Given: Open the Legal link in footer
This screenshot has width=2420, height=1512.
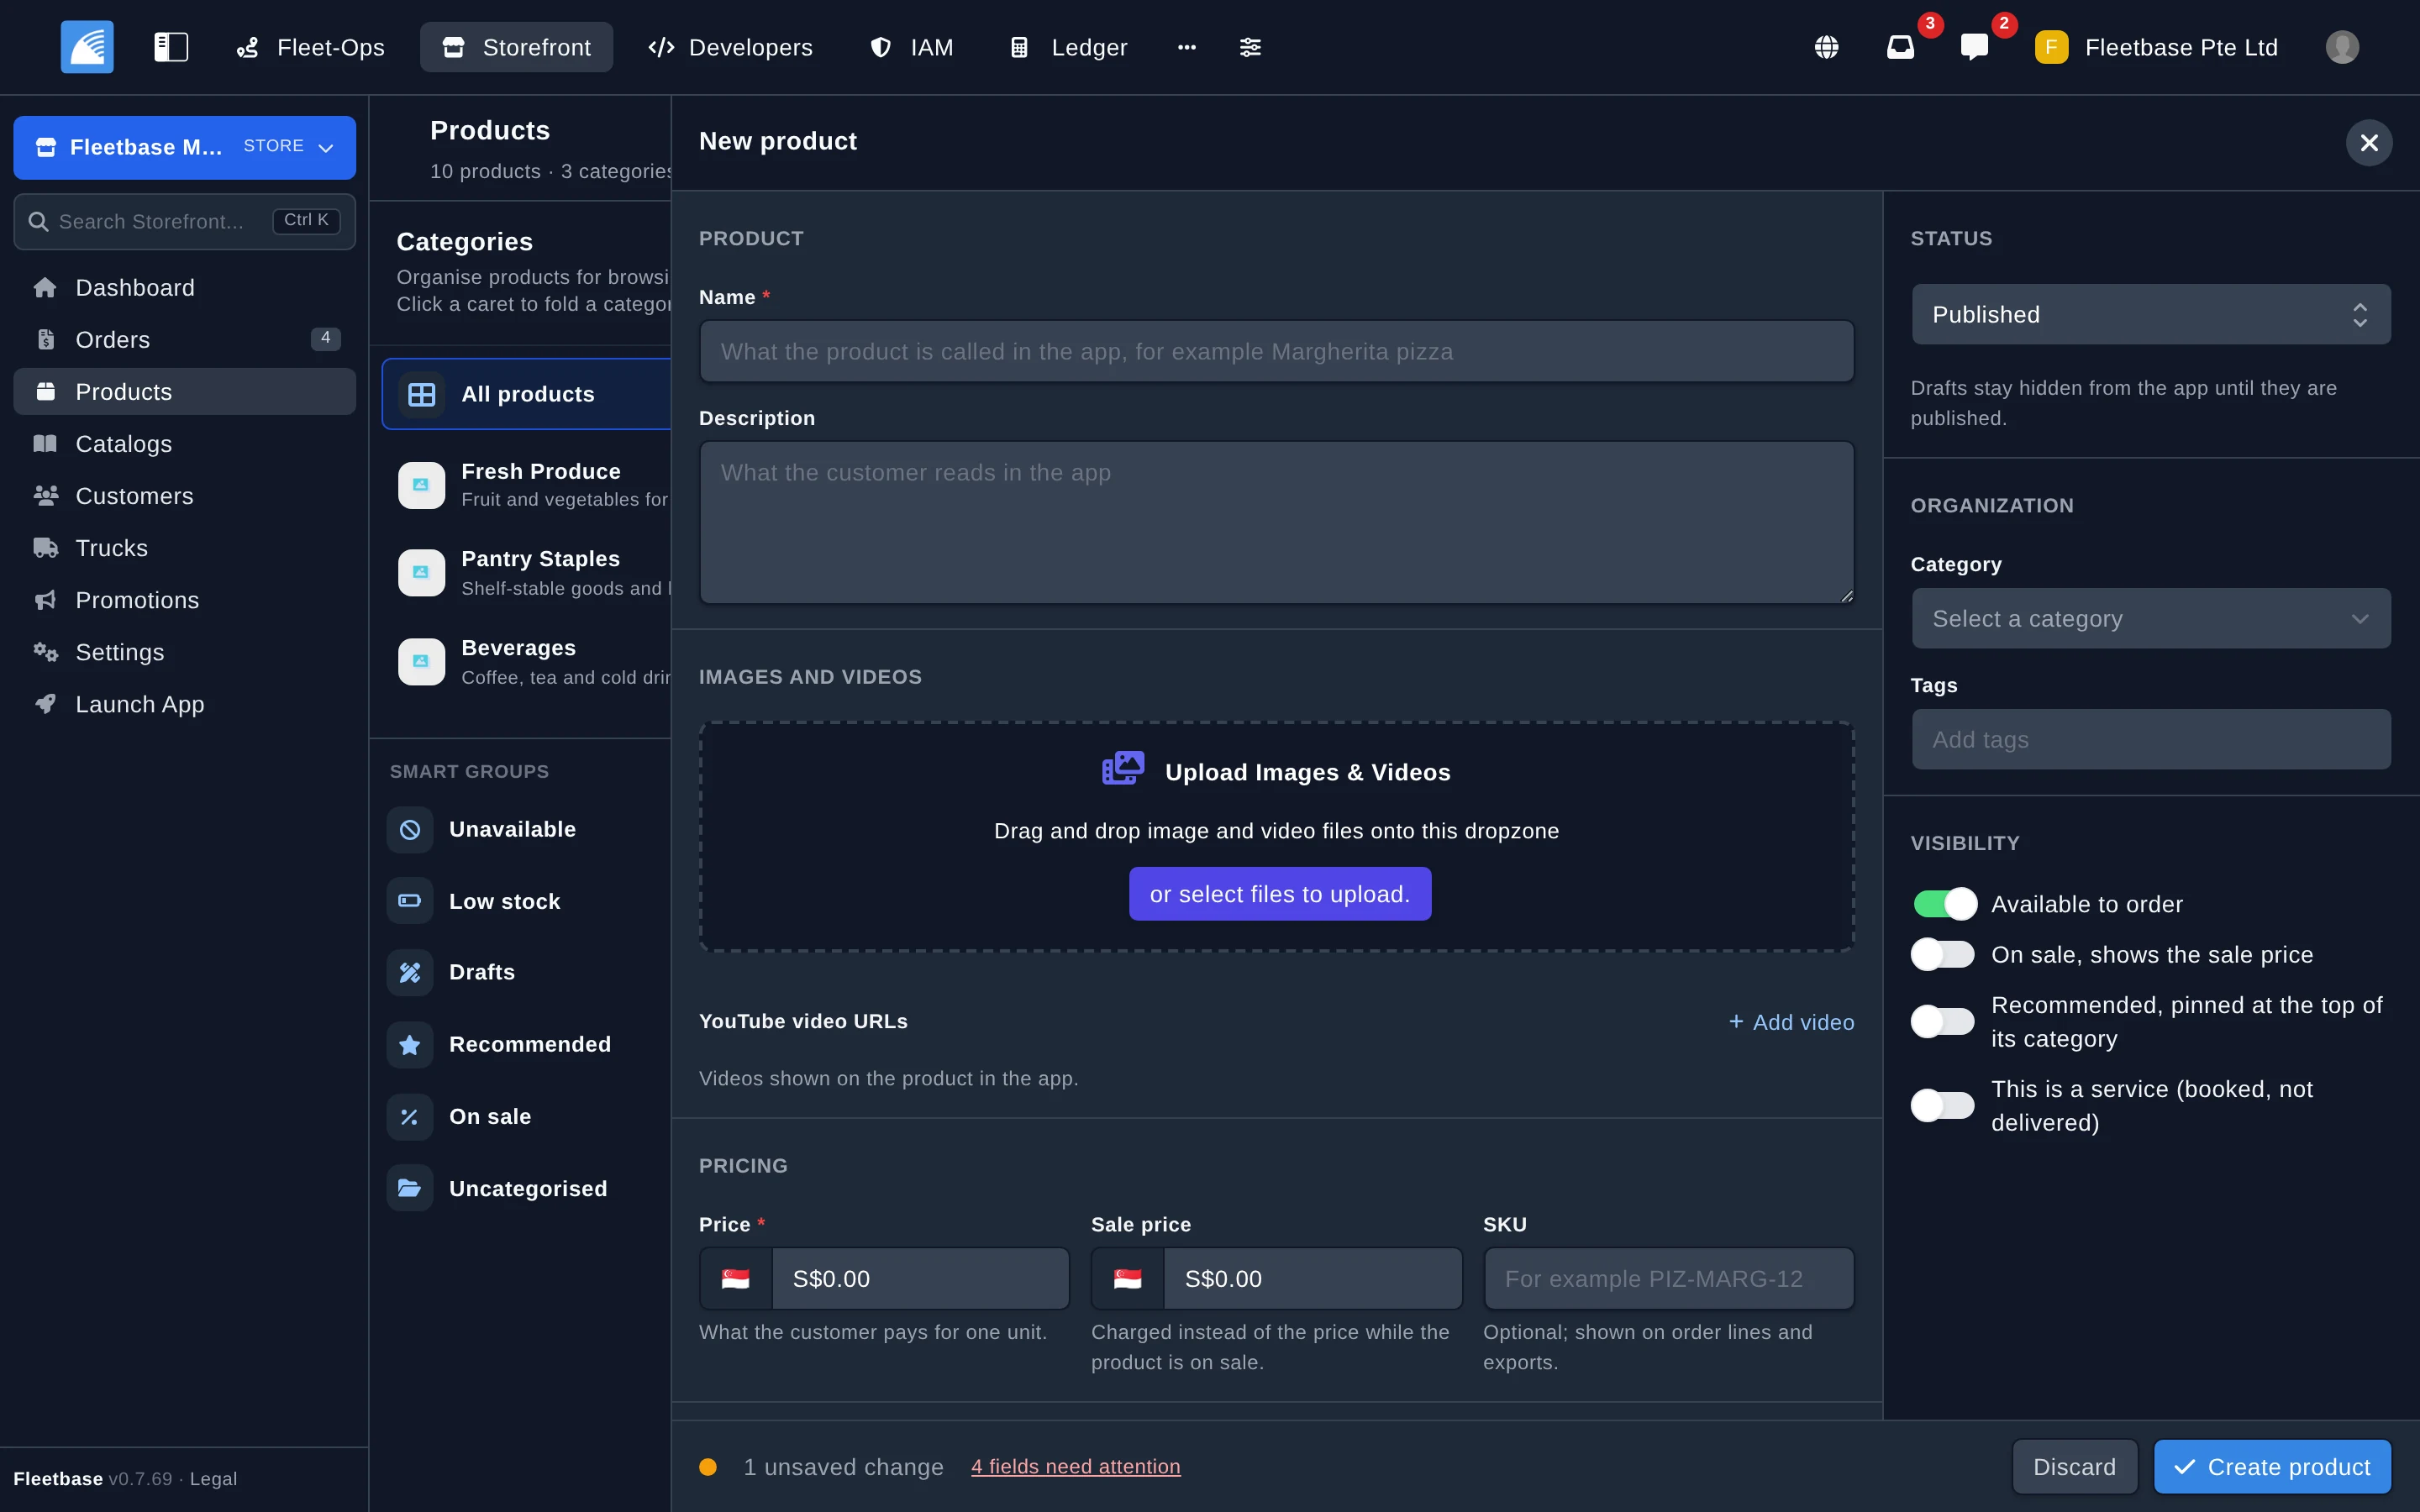Looking at the screenshot, I should 213,1479.
